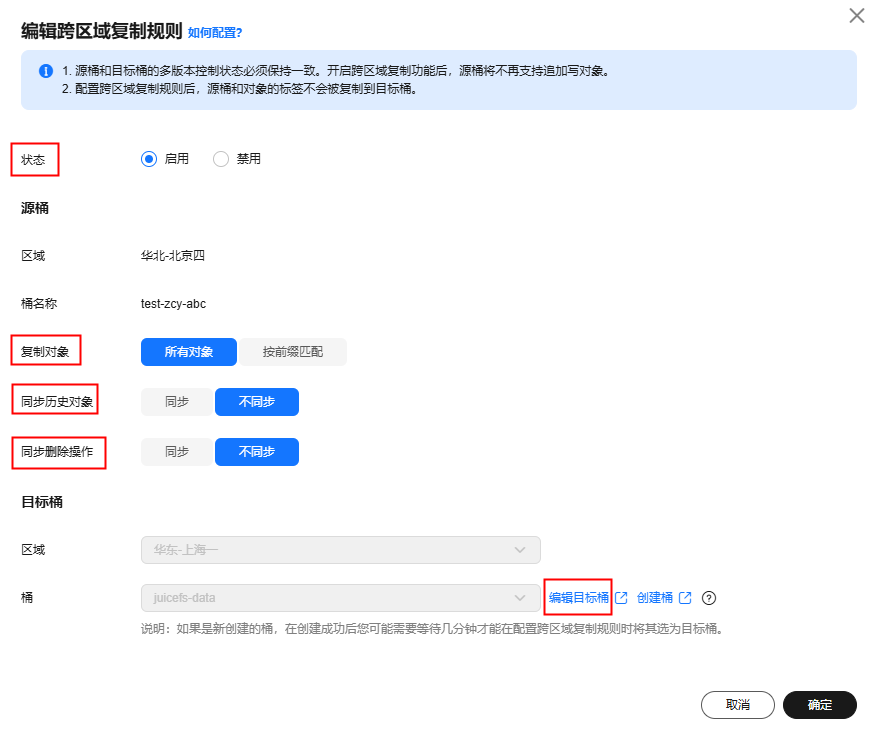Open the target region dropdown 华东-上海一

click(x=341, y=550)
